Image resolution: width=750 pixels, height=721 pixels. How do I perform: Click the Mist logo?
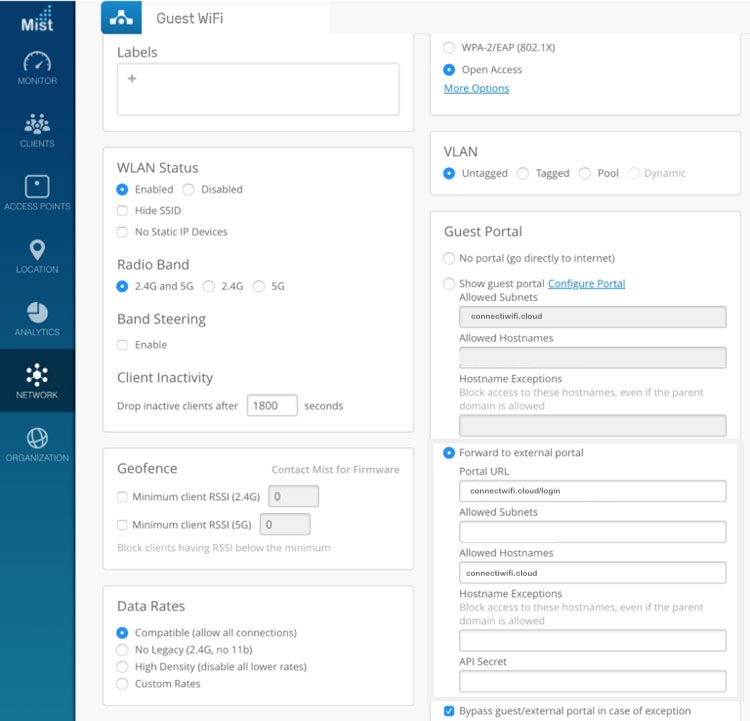click(37, 17)
